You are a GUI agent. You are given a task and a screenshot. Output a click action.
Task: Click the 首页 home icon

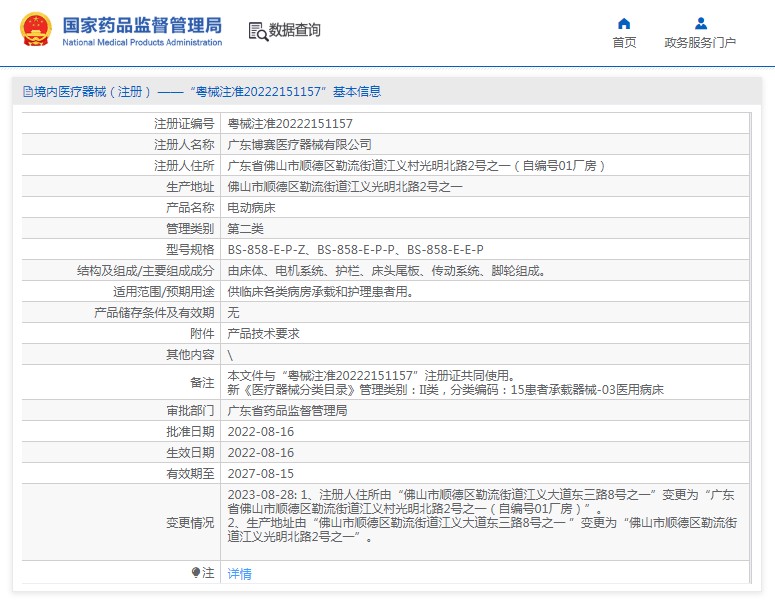(x=624, y=23)
